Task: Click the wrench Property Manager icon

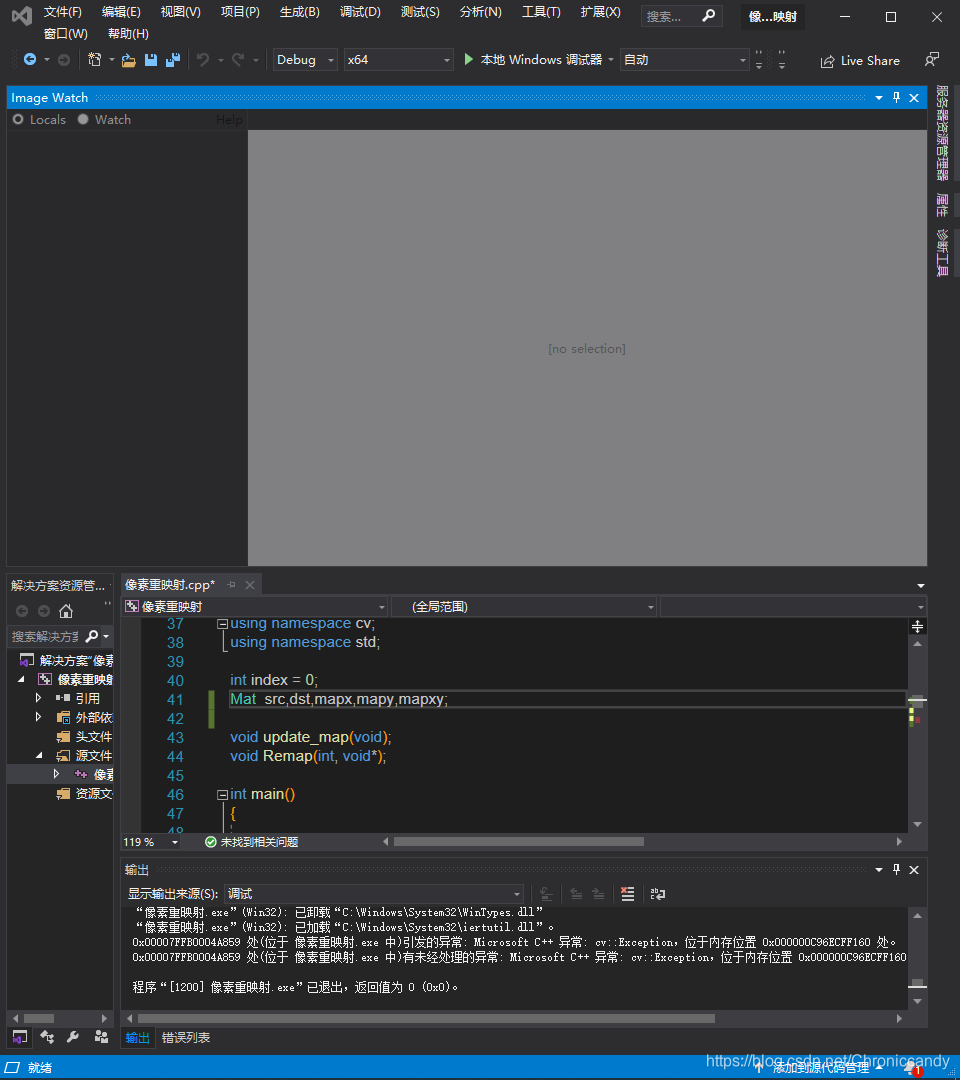Action: click(x=73, y=1037)
